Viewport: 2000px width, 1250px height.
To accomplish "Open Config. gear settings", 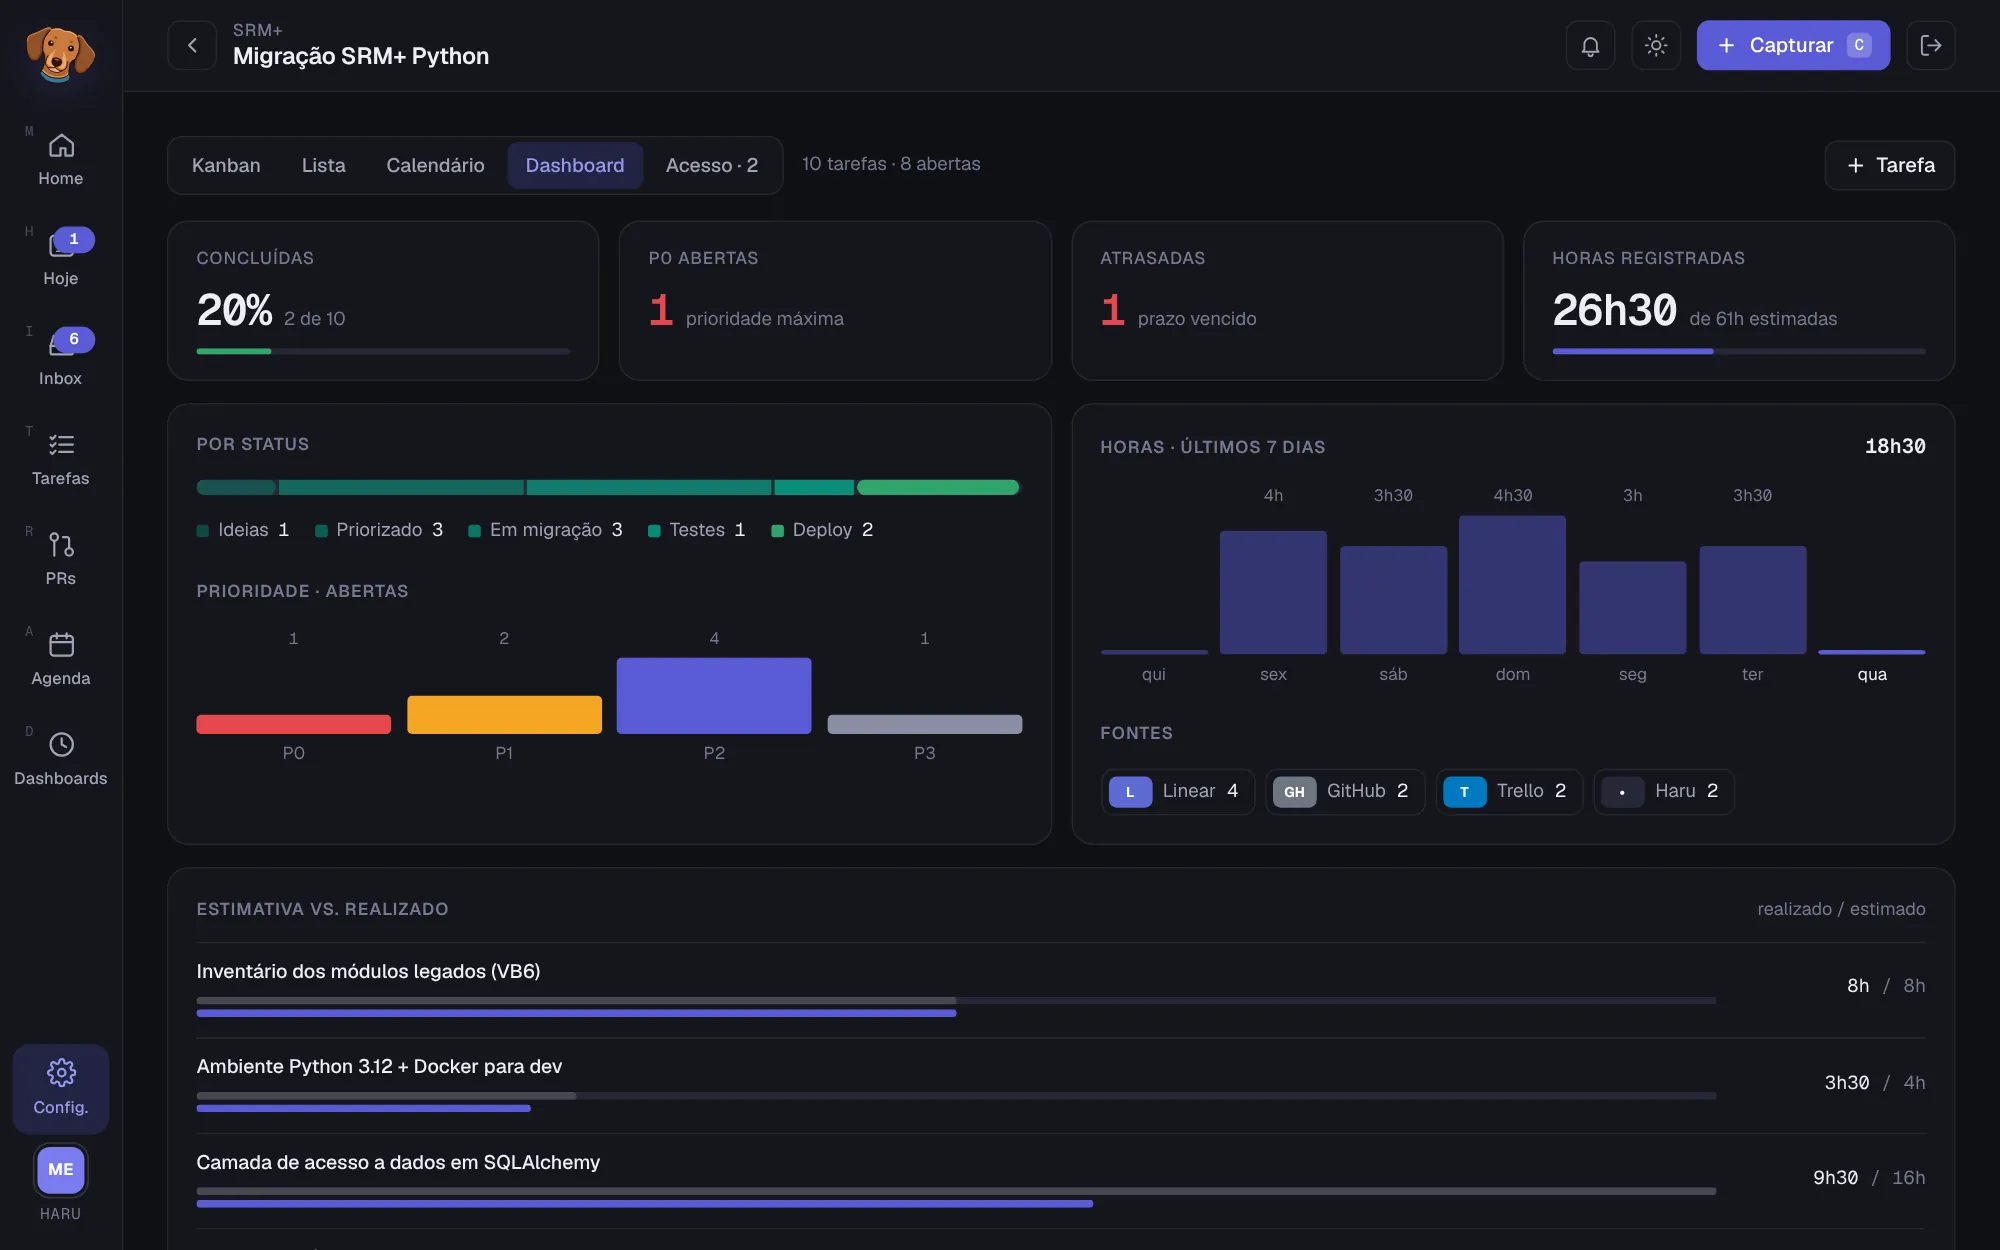I will point(61,1088).
